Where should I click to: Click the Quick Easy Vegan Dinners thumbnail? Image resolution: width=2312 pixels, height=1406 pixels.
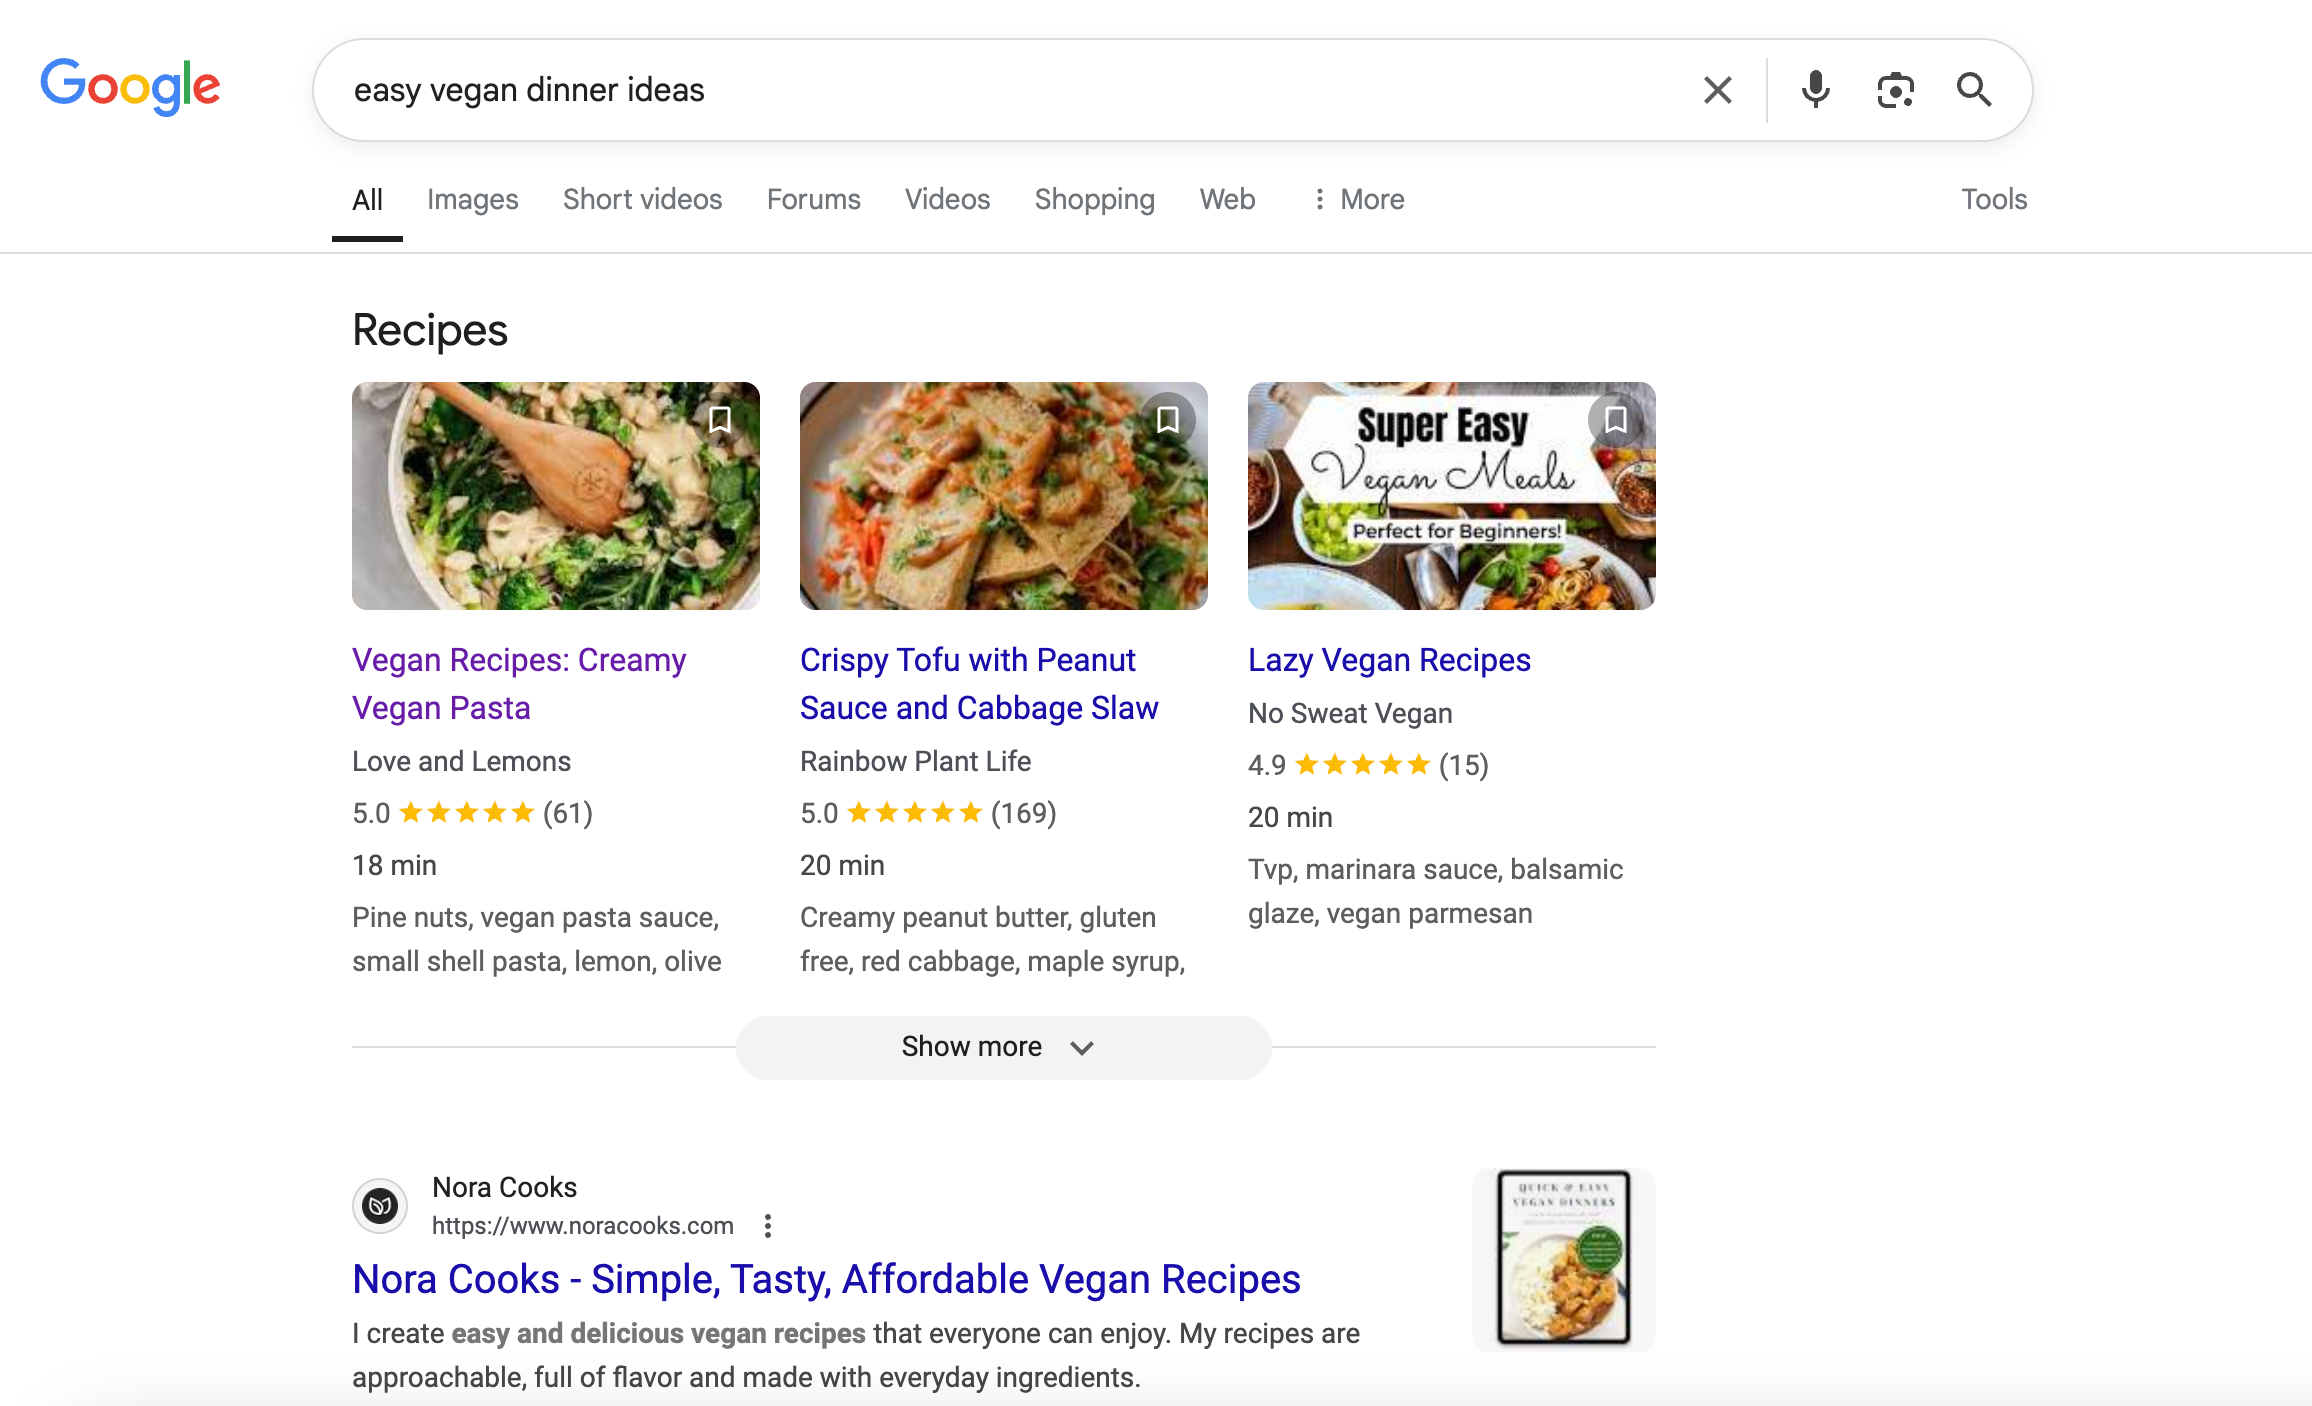point(1563,1259)
